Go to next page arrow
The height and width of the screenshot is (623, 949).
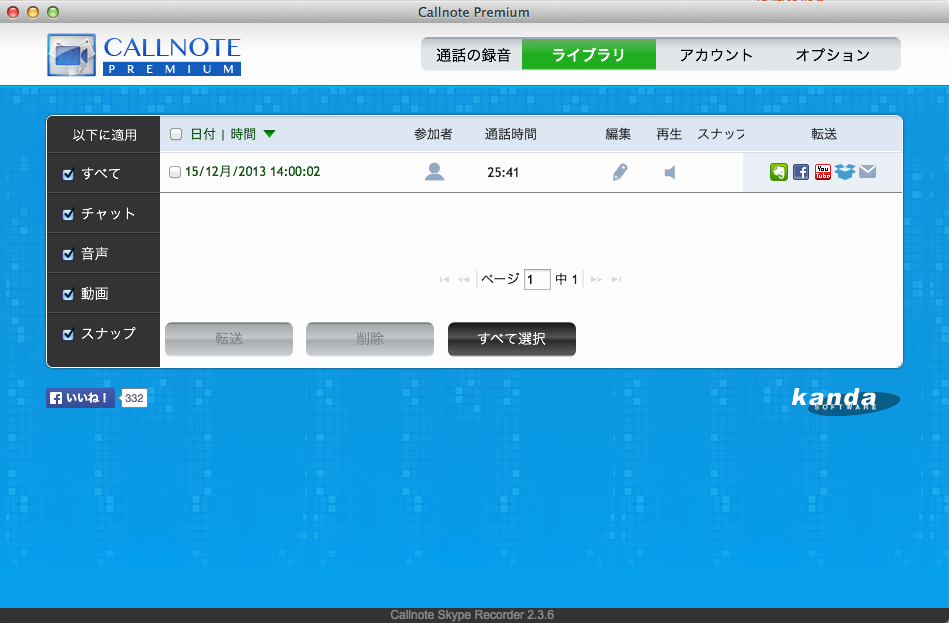tap(596, 279)
